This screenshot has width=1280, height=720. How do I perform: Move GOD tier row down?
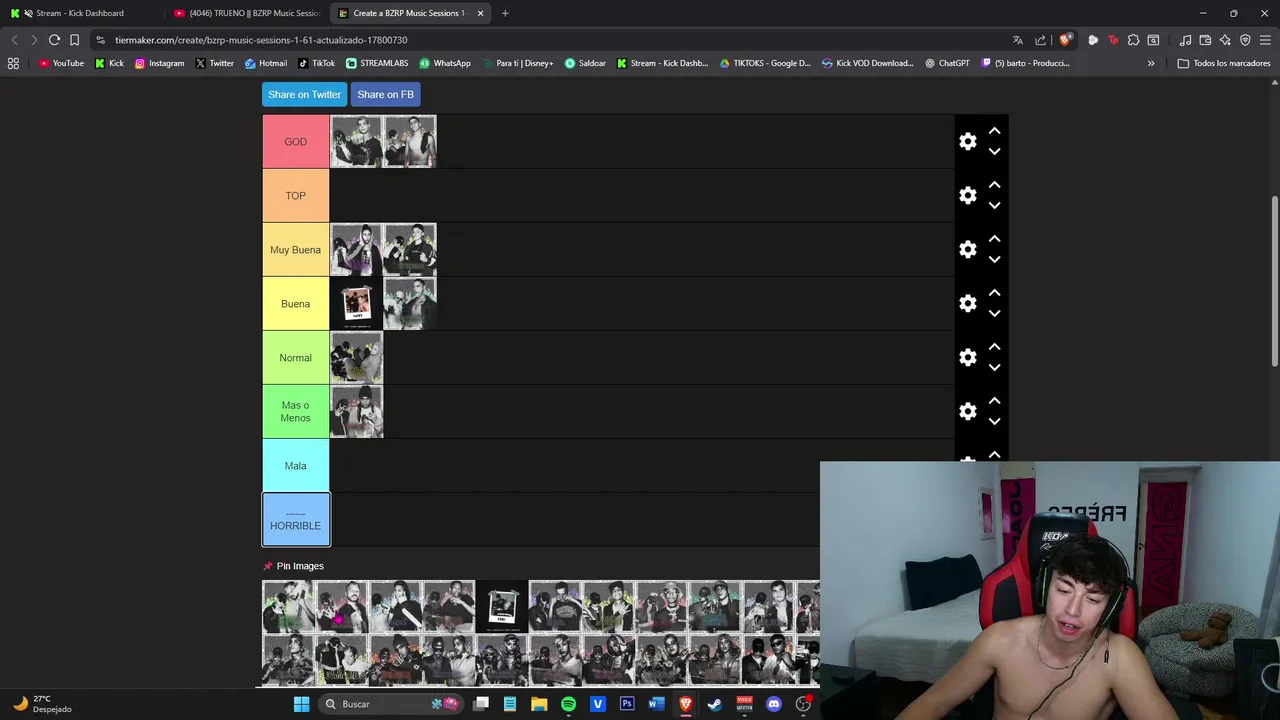pyautogui.click(x=994, y=152)
